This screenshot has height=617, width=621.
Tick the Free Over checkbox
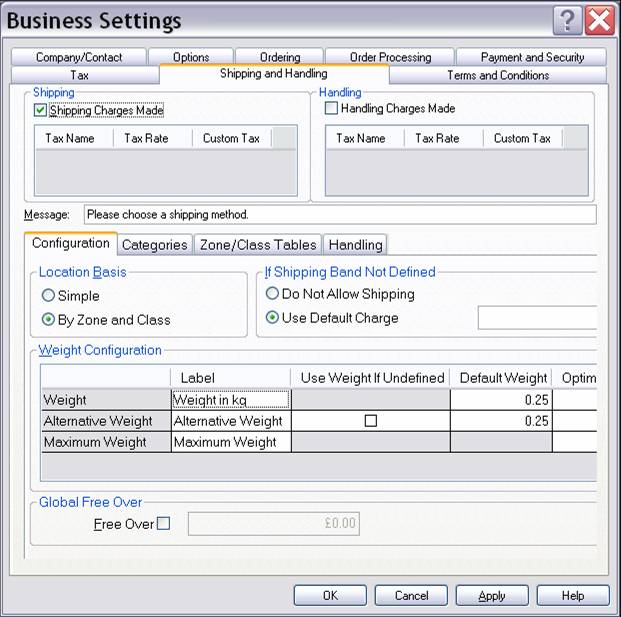(x=164, y=523)
